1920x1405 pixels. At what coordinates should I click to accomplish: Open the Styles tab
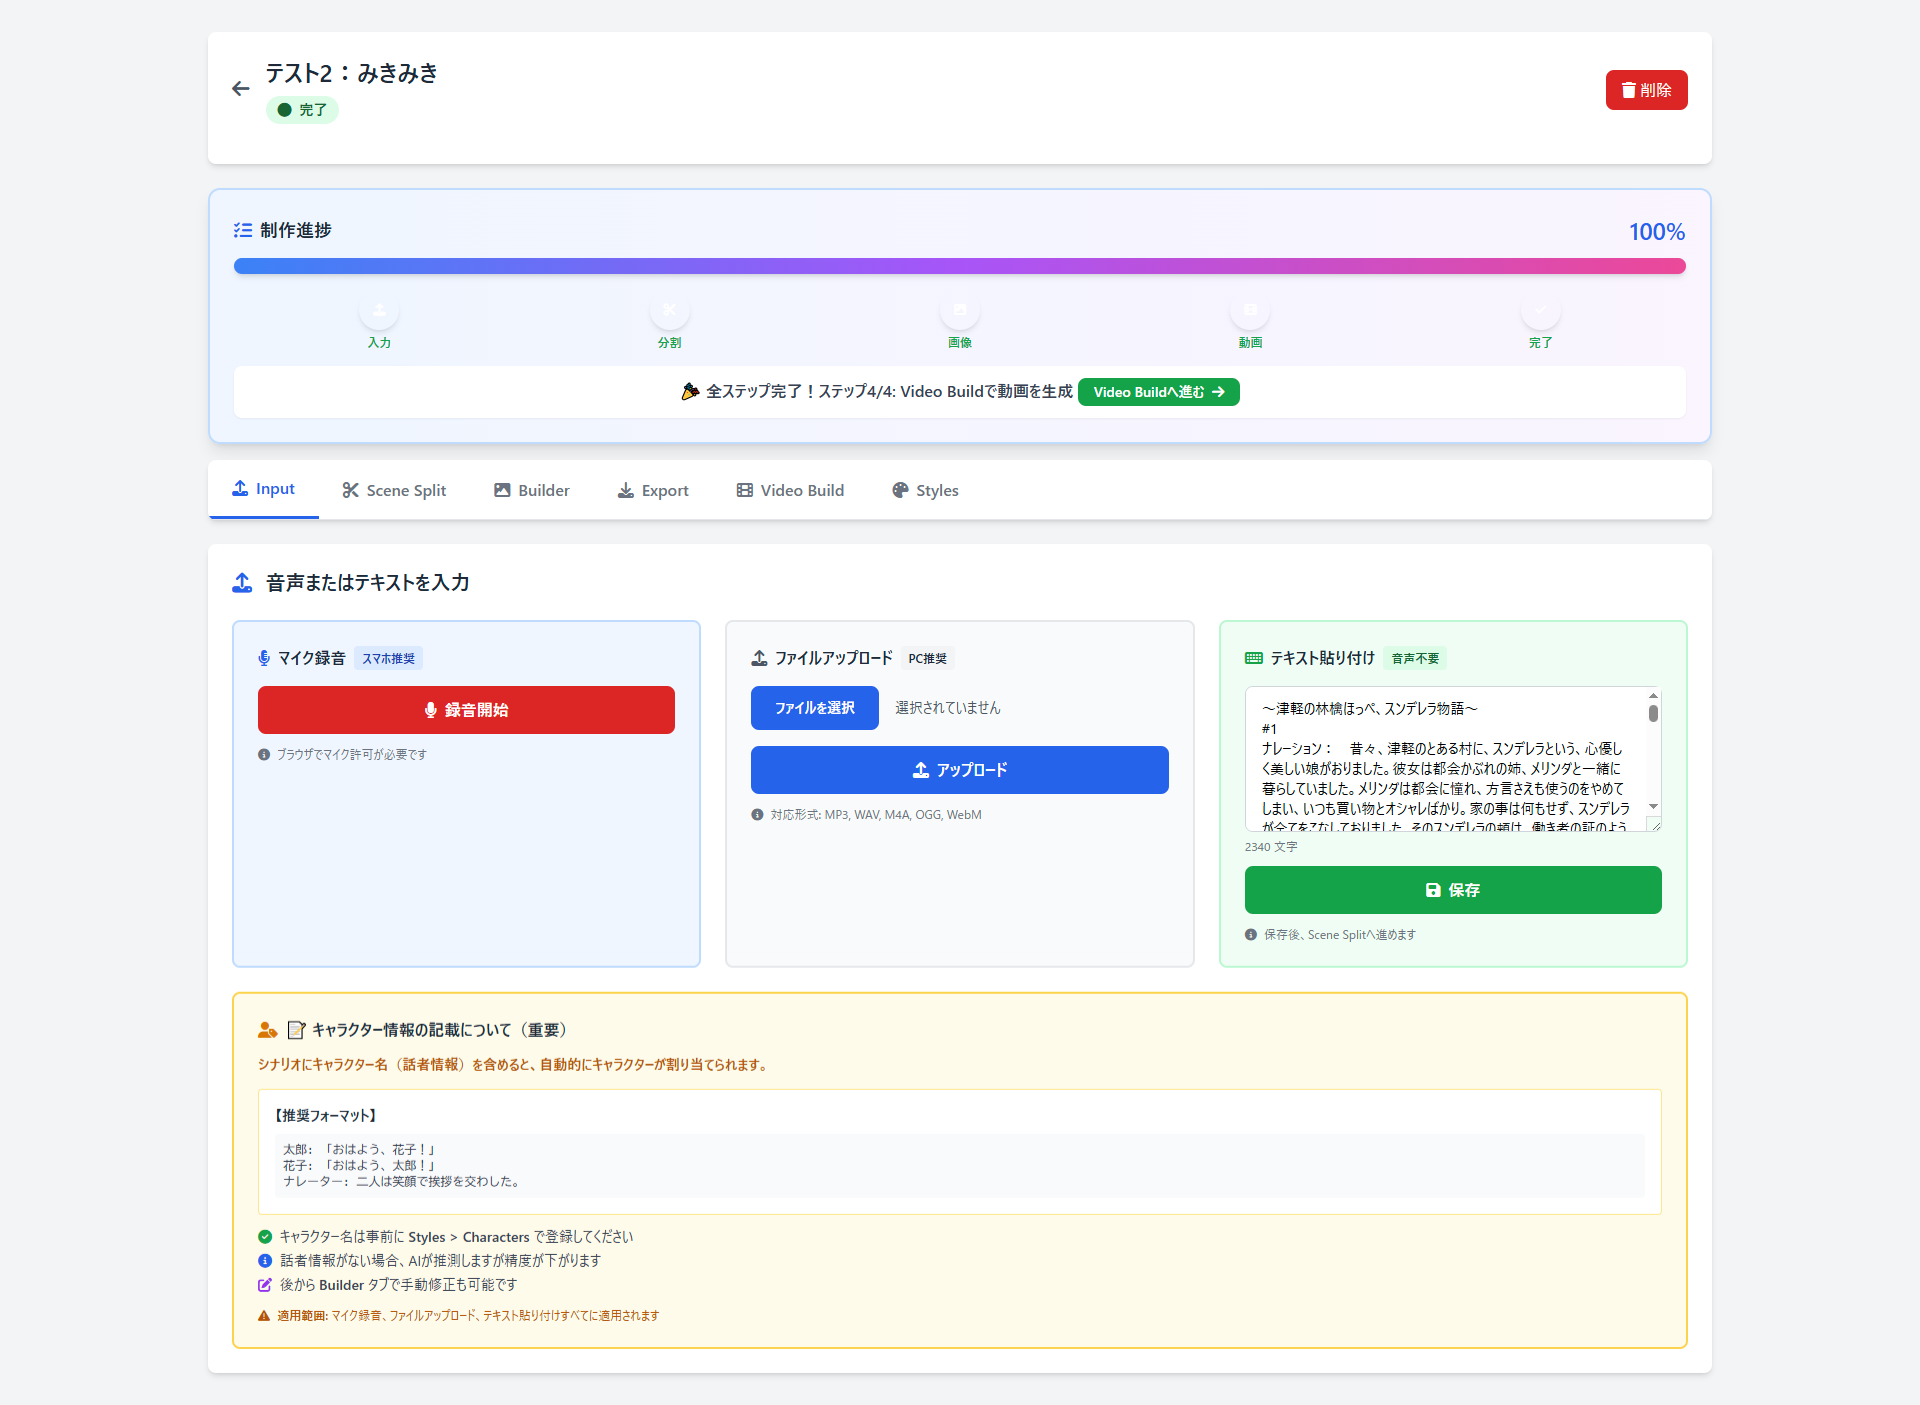[925, 490]
